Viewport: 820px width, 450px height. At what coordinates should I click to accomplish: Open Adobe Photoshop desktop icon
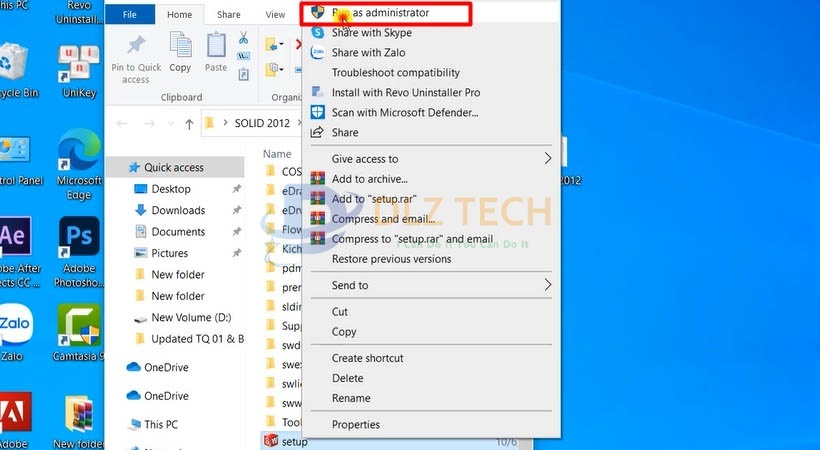pos(79,253)
